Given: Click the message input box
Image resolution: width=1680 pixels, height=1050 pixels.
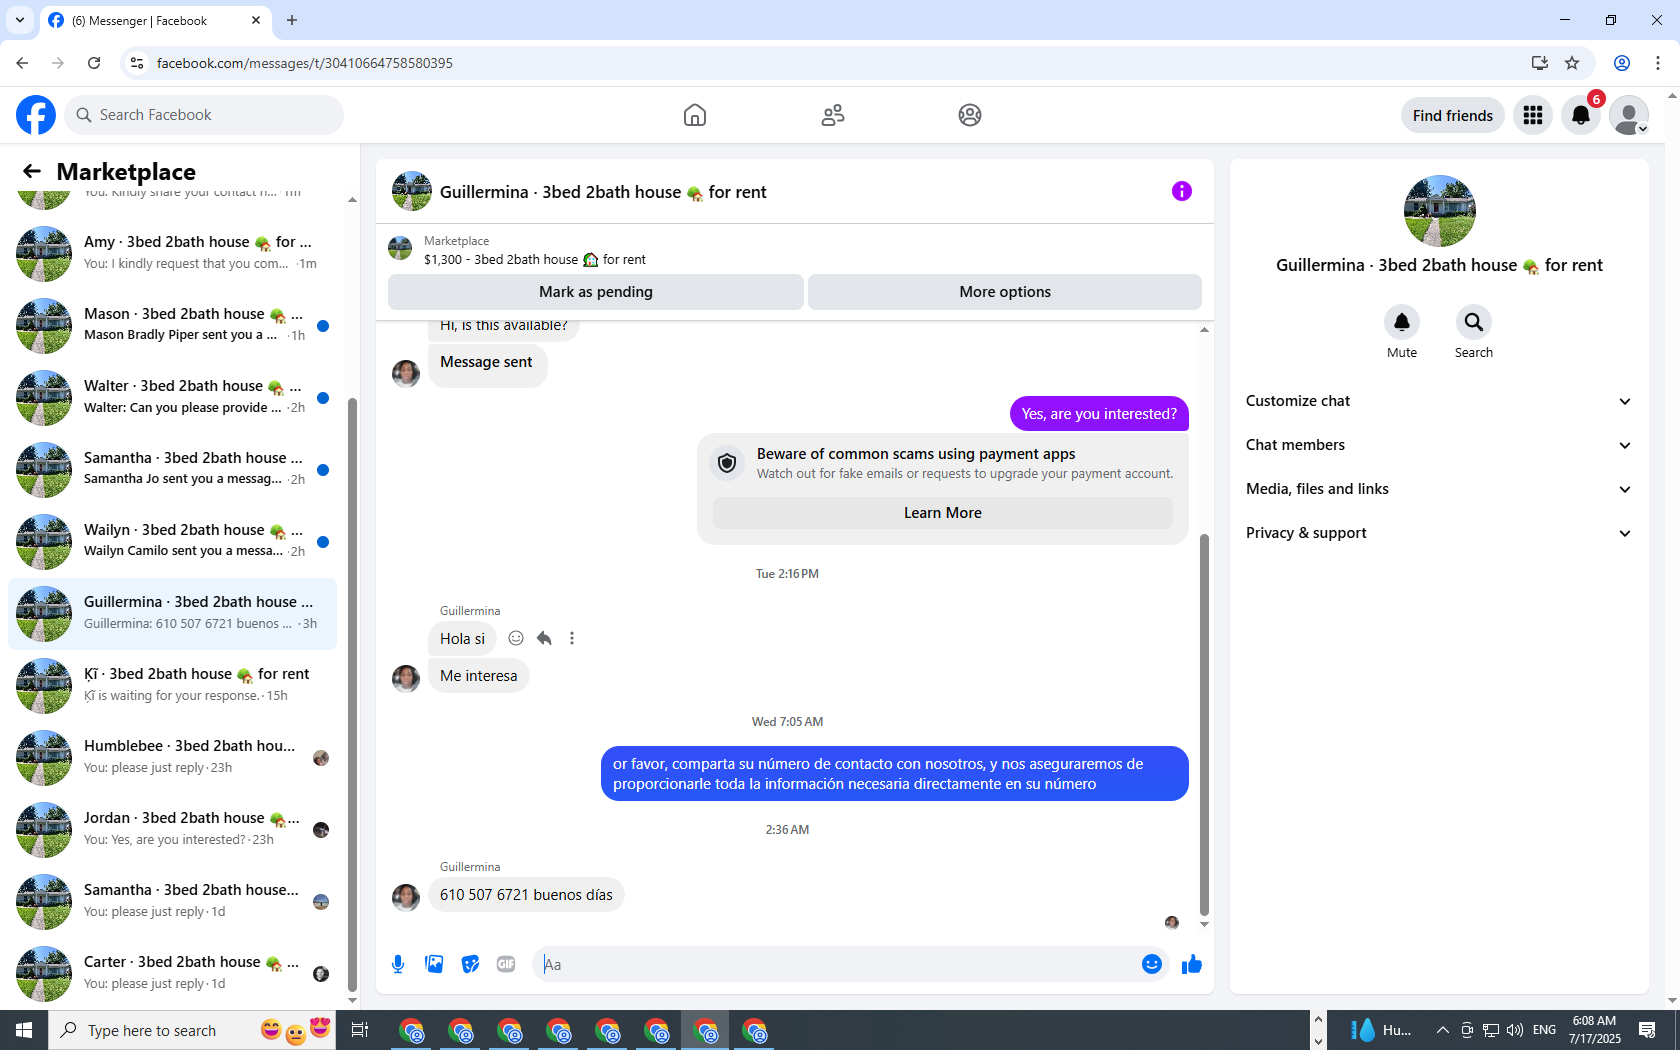Looking at the screenshot, I should click(x=836, y=964).
